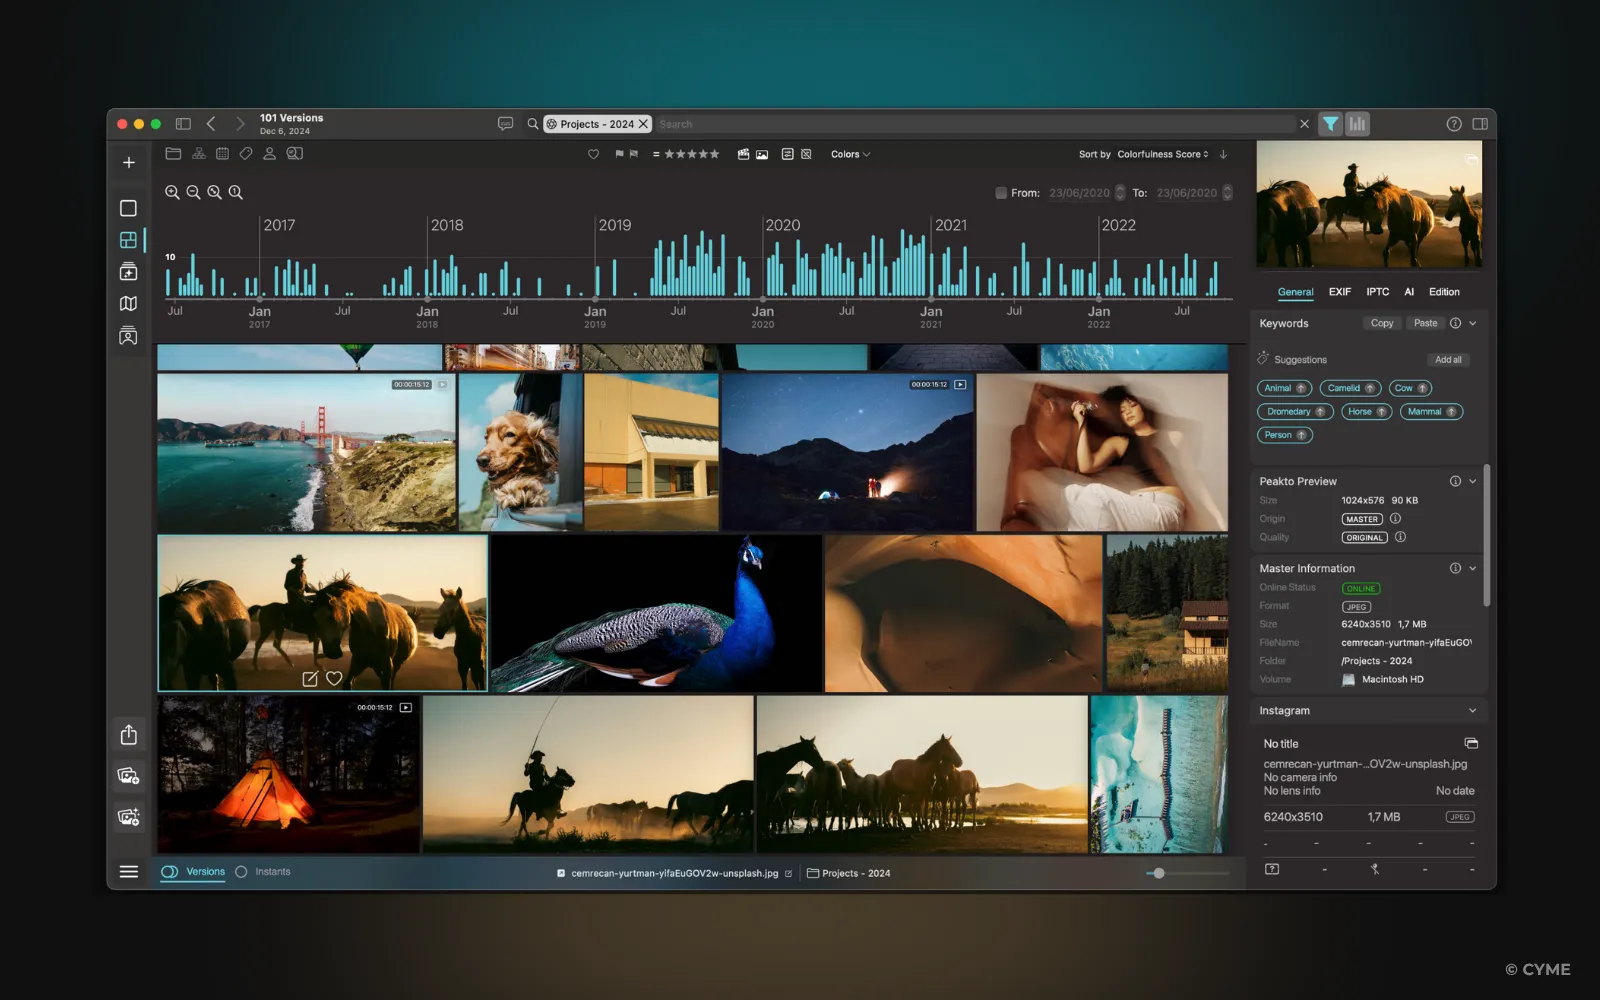Switch to Instants mode
Screen dimensions: 1600x1000
coord(263,872)
